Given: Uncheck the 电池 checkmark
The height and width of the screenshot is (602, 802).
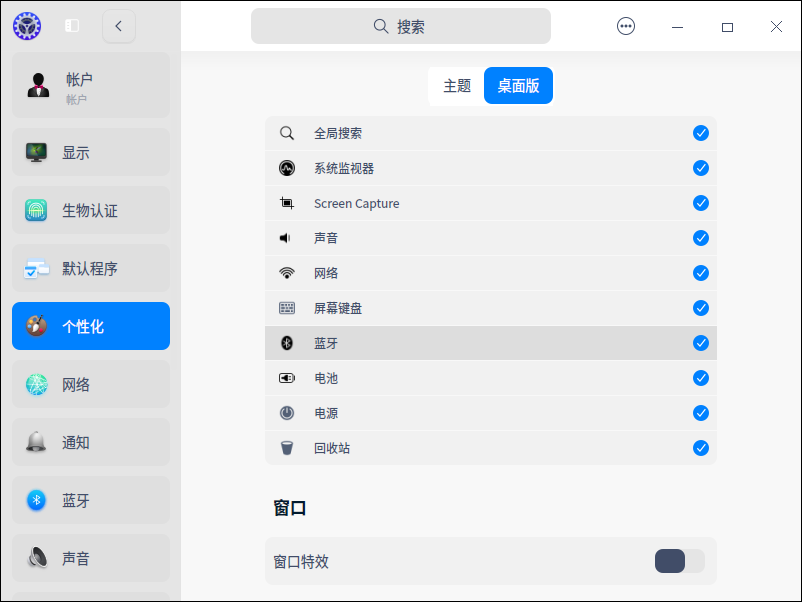Looking at the screenshot, I should [701, 378].
